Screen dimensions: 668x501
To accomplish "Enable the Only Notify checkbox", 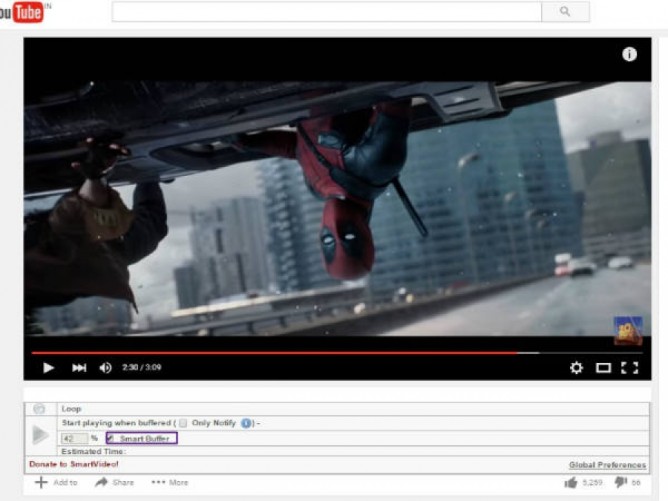I will [183, 423].
